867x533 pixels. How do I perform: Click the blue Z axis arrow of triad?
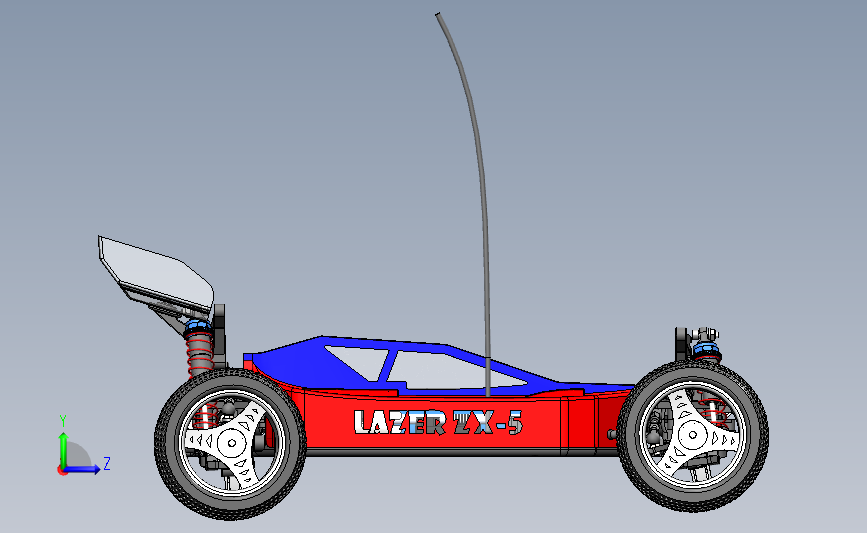click(x=83, y=469)
